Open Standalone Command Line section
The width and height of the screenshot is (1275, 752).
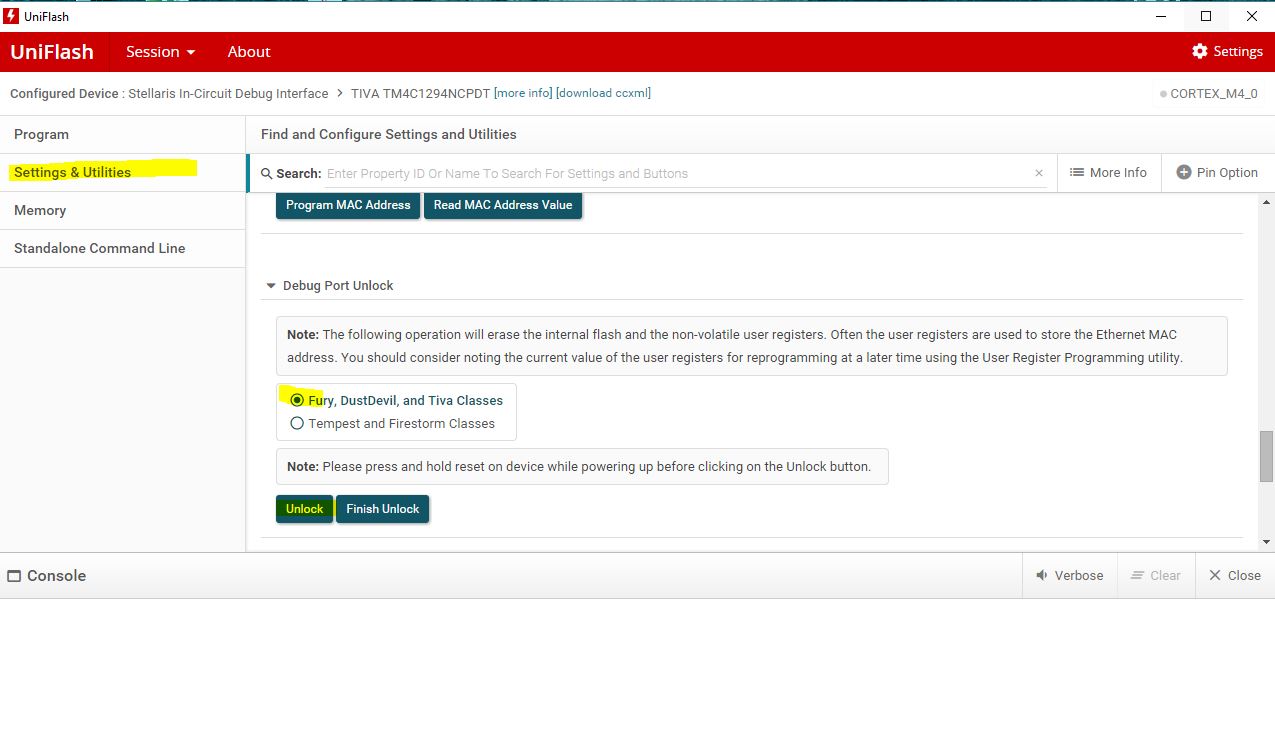point(123,248)
